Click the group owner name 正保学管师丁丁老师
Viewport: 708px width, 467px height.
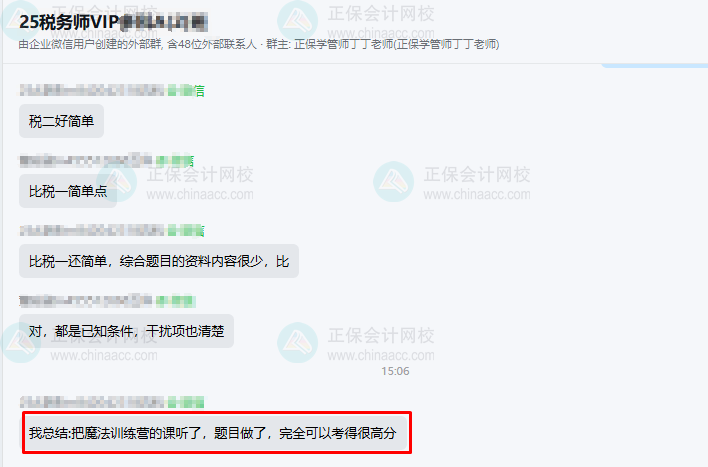[x=344, y=44]
